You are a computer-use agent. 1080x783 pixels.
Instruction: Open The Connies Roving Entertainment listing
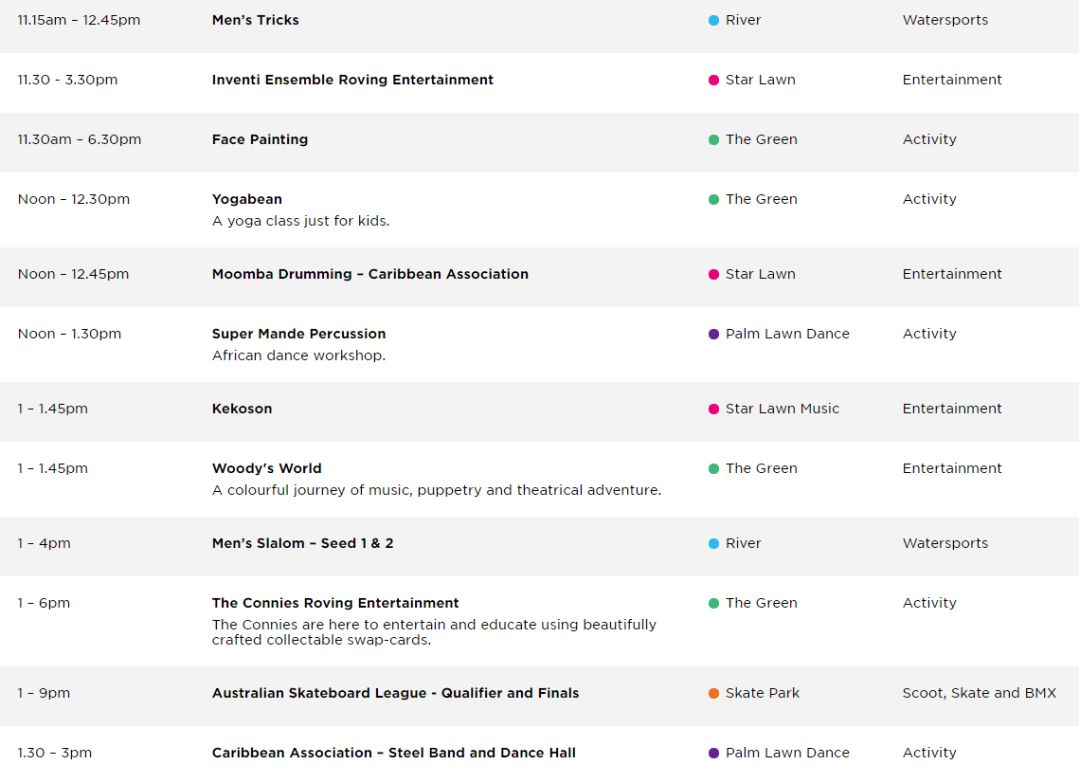pos(335,603)
